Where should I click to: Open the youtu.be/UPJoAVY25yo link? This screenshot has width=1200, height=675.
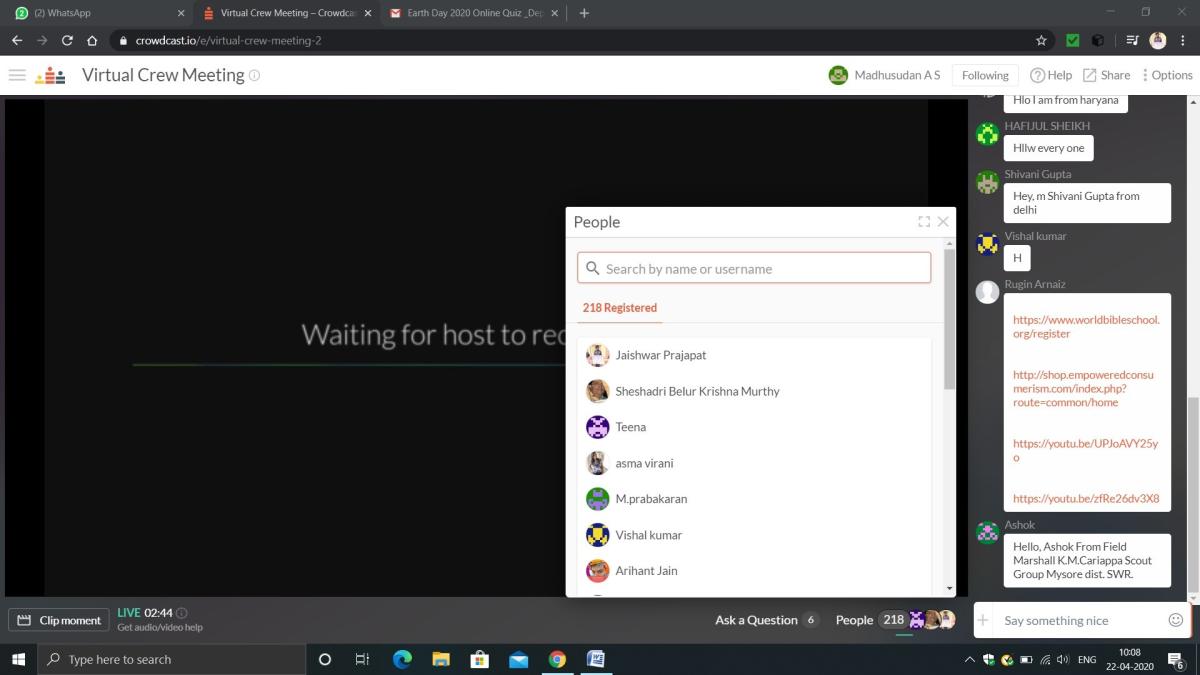1085,450
